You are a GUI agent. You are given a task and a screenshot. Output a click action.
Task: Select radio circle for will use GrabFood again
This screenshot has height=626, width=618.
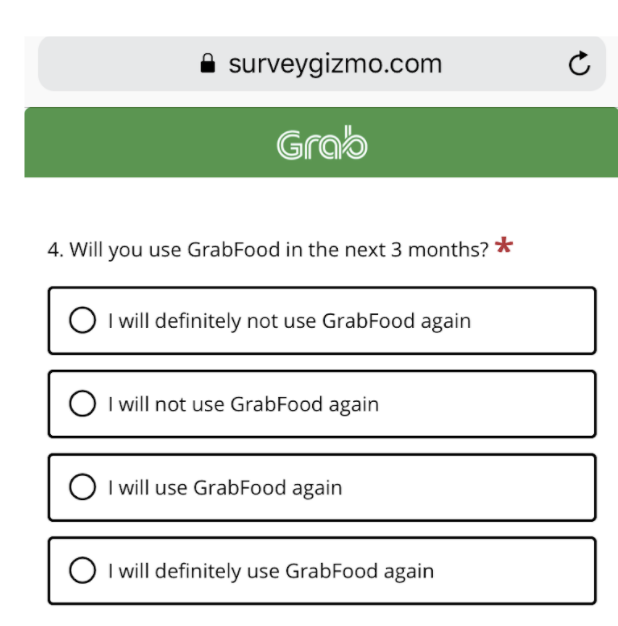click(82, 487)
